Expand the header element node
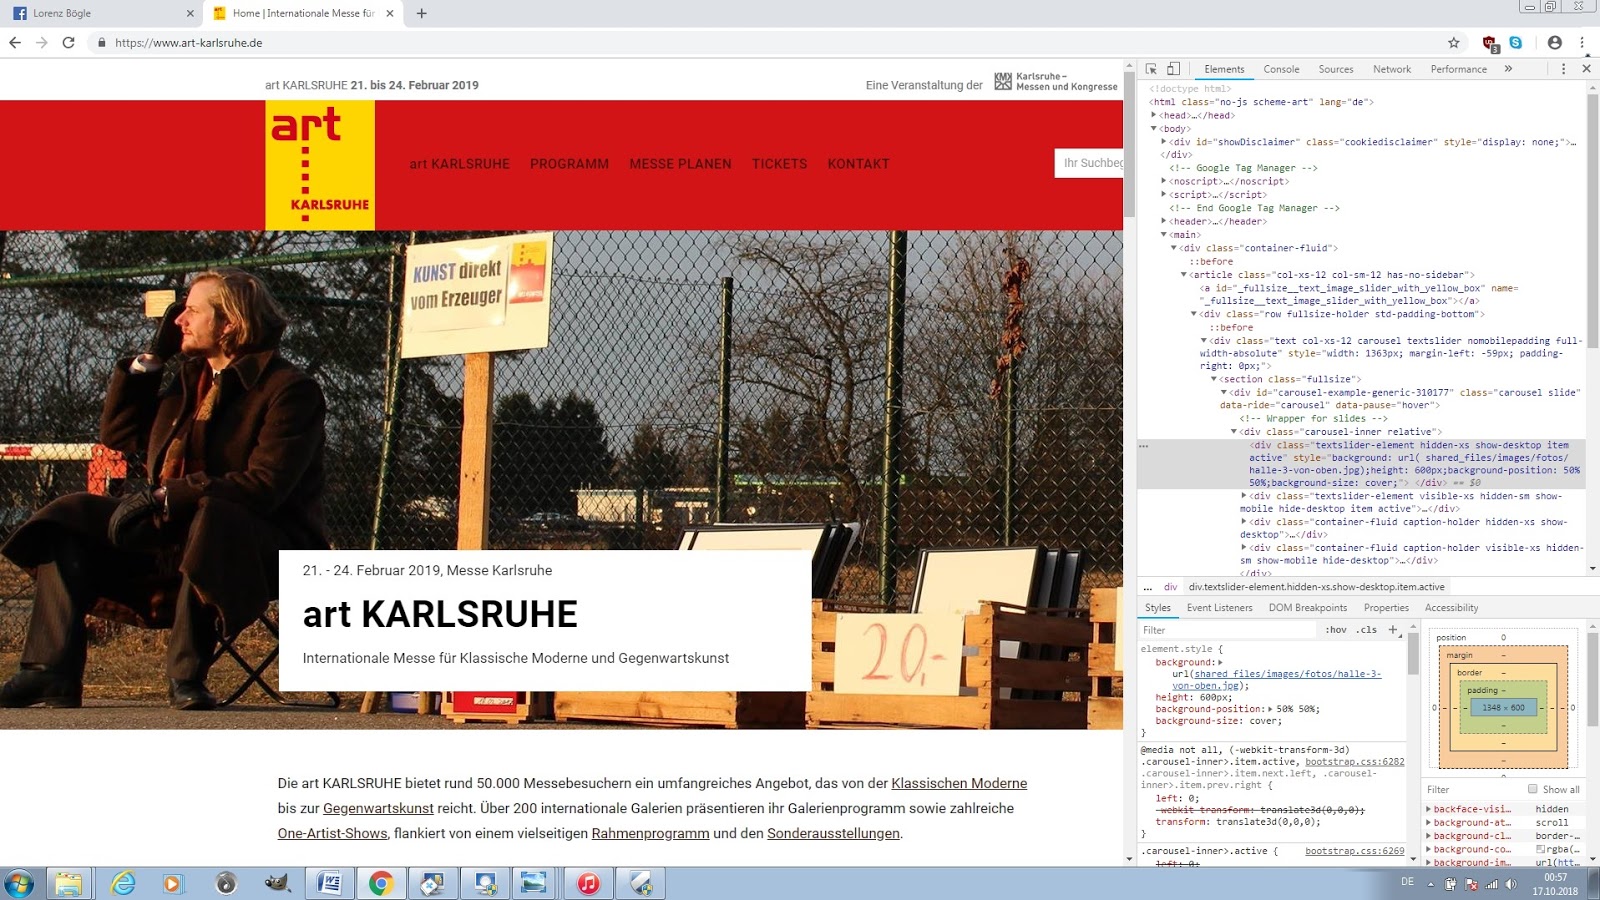 click(1164, 221)
